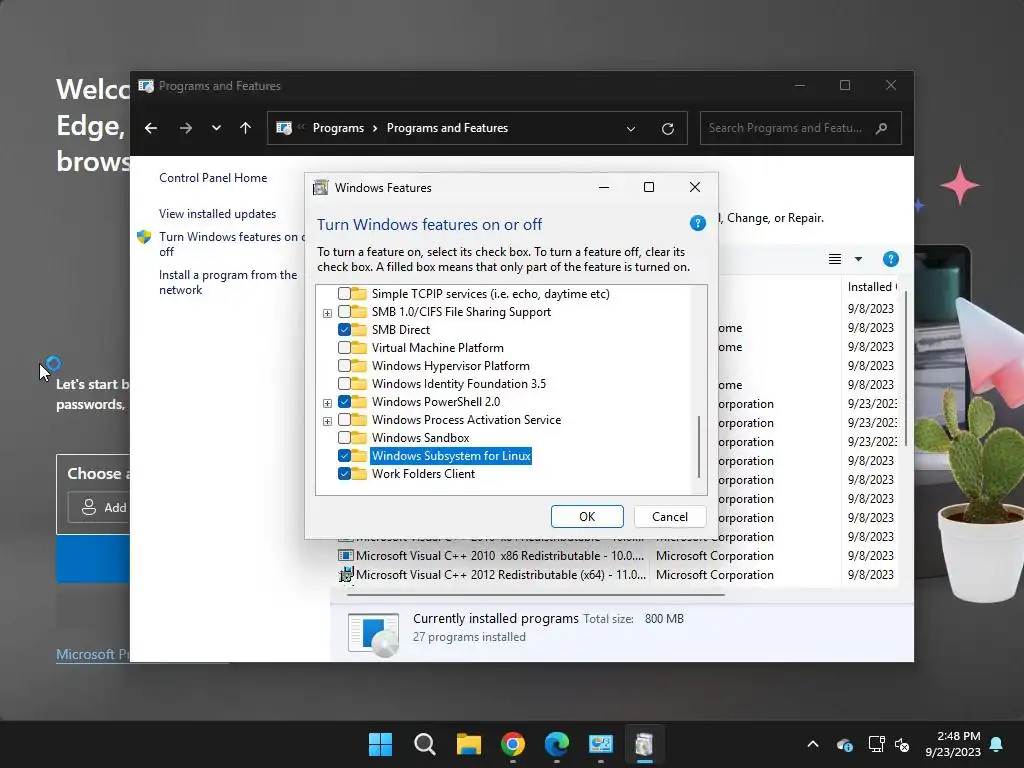1024x768 pixels.
Task: Open the view options dropdown arrow
Action: (858, 259)
